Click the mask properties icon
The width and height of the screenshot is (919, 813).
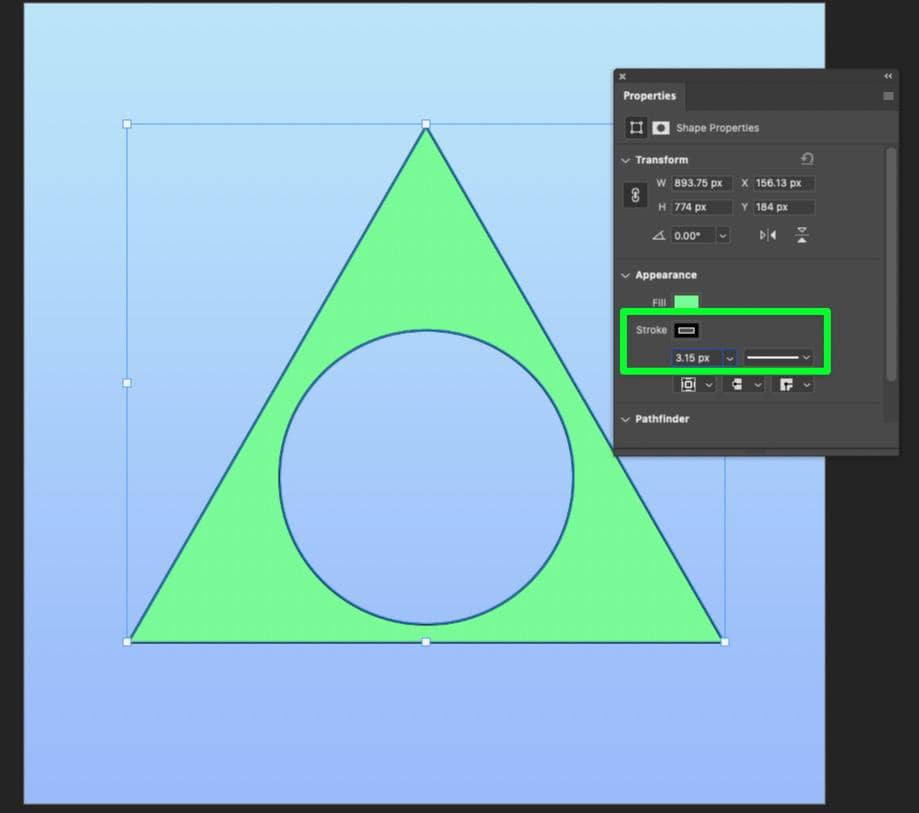click(x=661, y=128)
